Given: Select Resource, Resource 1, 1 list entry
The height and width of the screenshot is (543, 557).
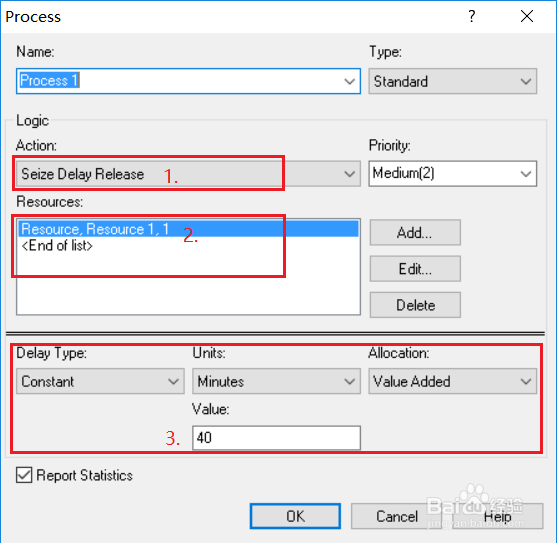Looking at the screenshot, I should pos(188,229).
